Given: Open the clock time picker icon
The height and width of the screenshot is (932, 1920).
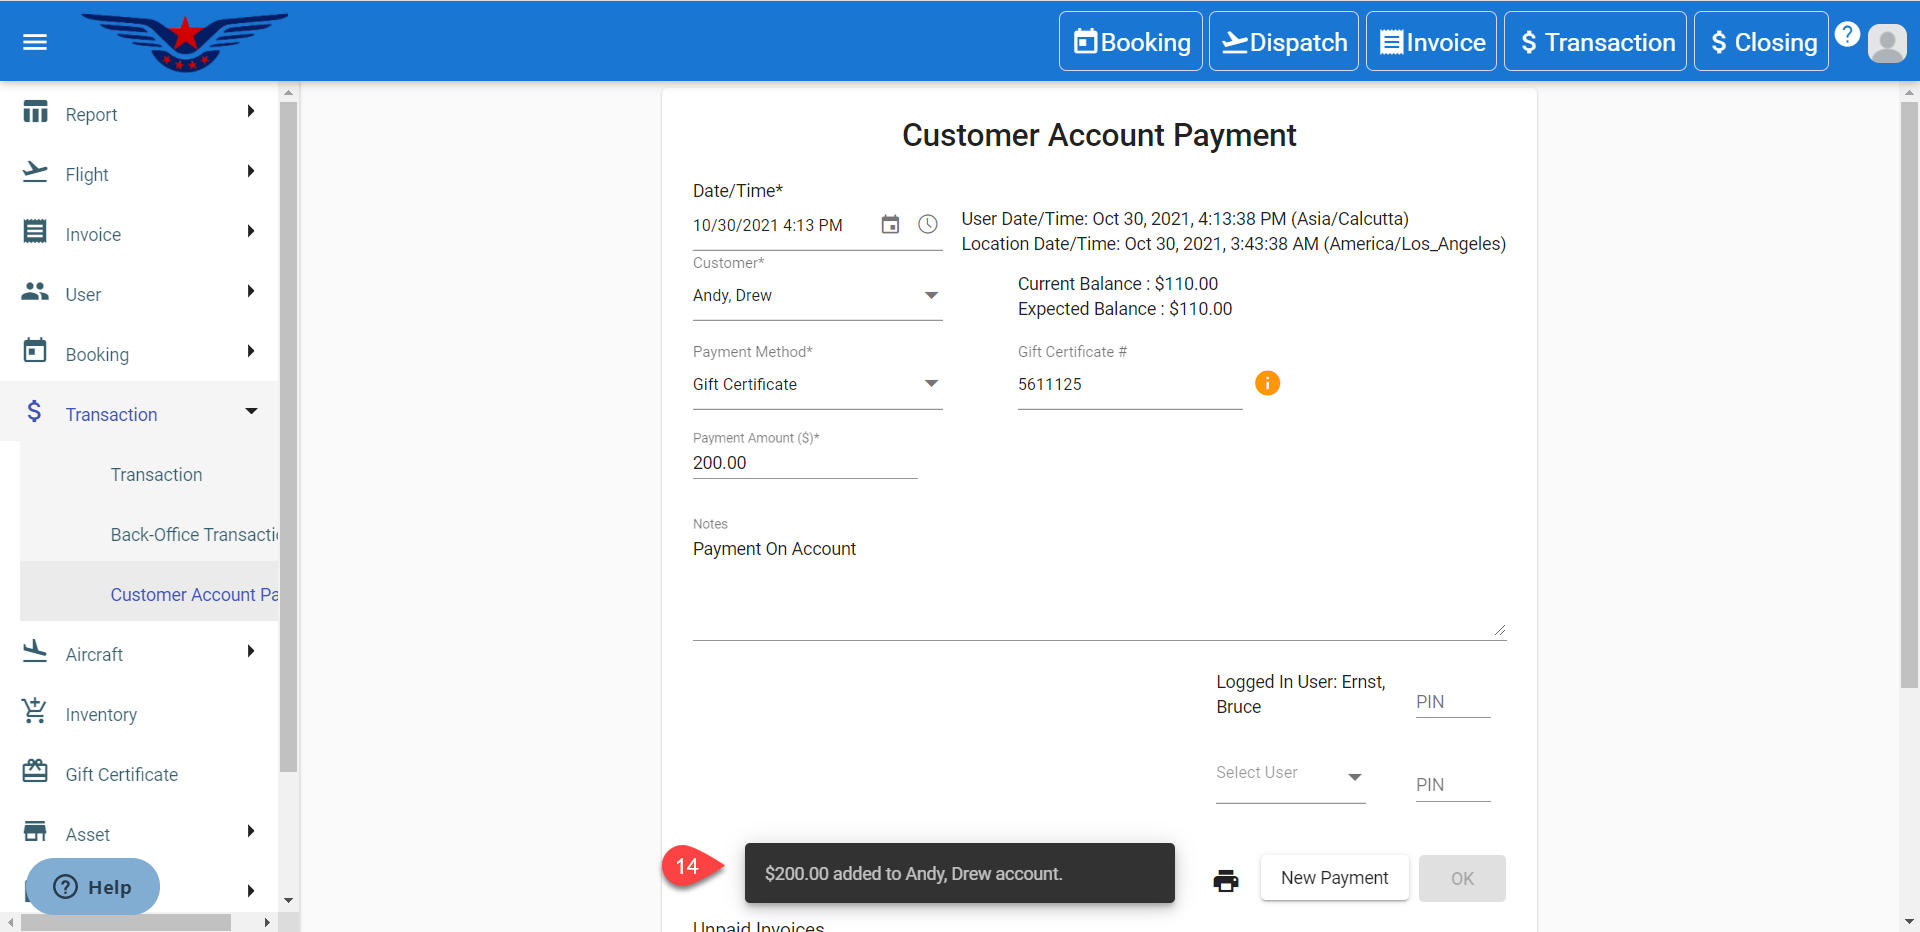Looking at the screenshot, I should pyautogui.click(x=928, y=225).
